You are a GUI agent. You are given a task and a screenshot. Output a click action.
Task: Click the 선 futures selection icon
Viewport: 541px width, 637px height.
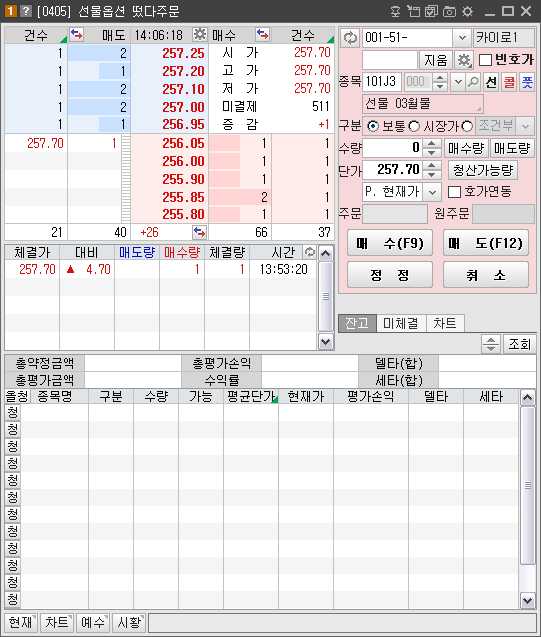coord(491,82)
